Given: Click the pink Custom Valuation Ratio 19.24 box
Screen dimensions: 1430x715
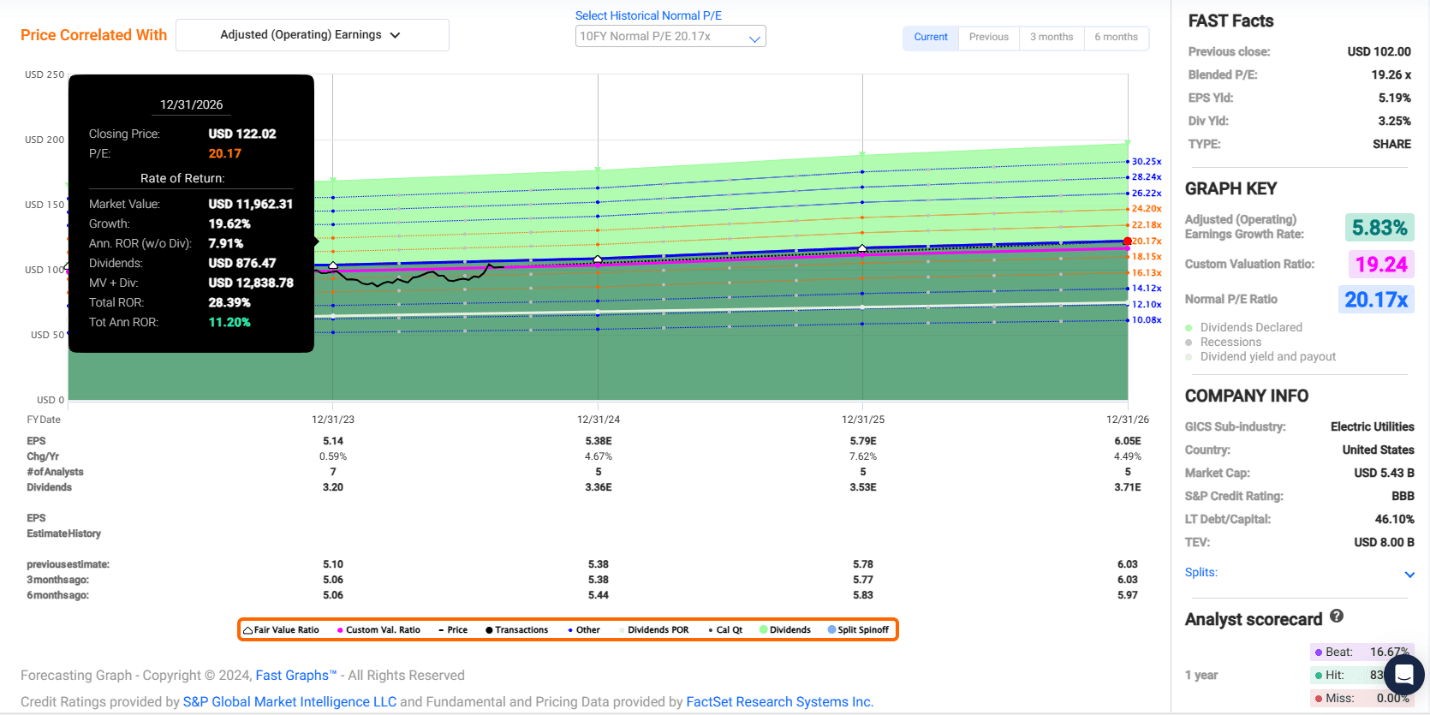Looking at the screenshot, I should point(1379,264).
